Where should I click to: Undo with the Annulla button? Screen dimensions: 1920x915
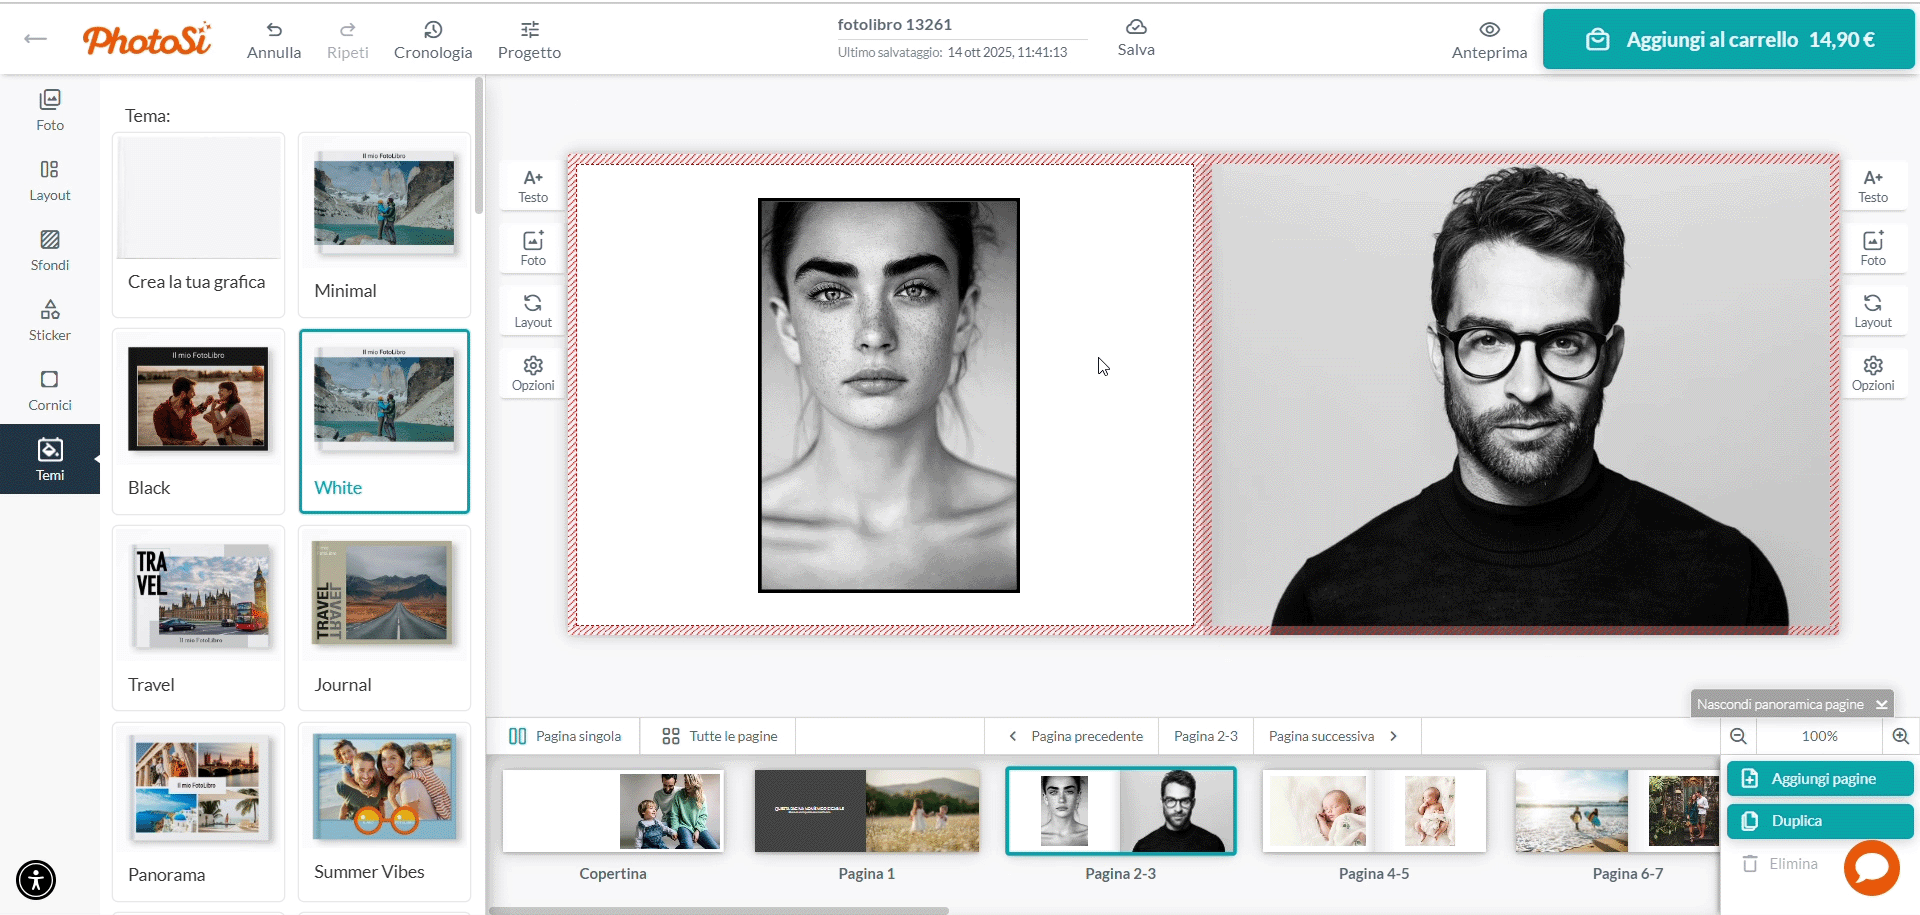pos(274,40)
